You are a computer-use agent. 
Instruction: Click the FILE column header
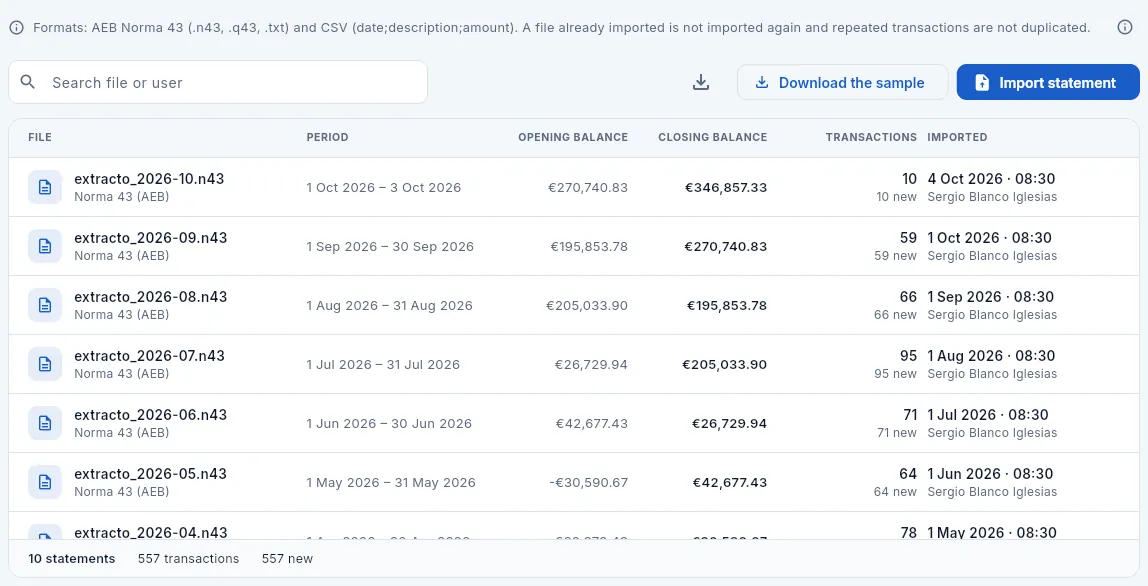40,137
